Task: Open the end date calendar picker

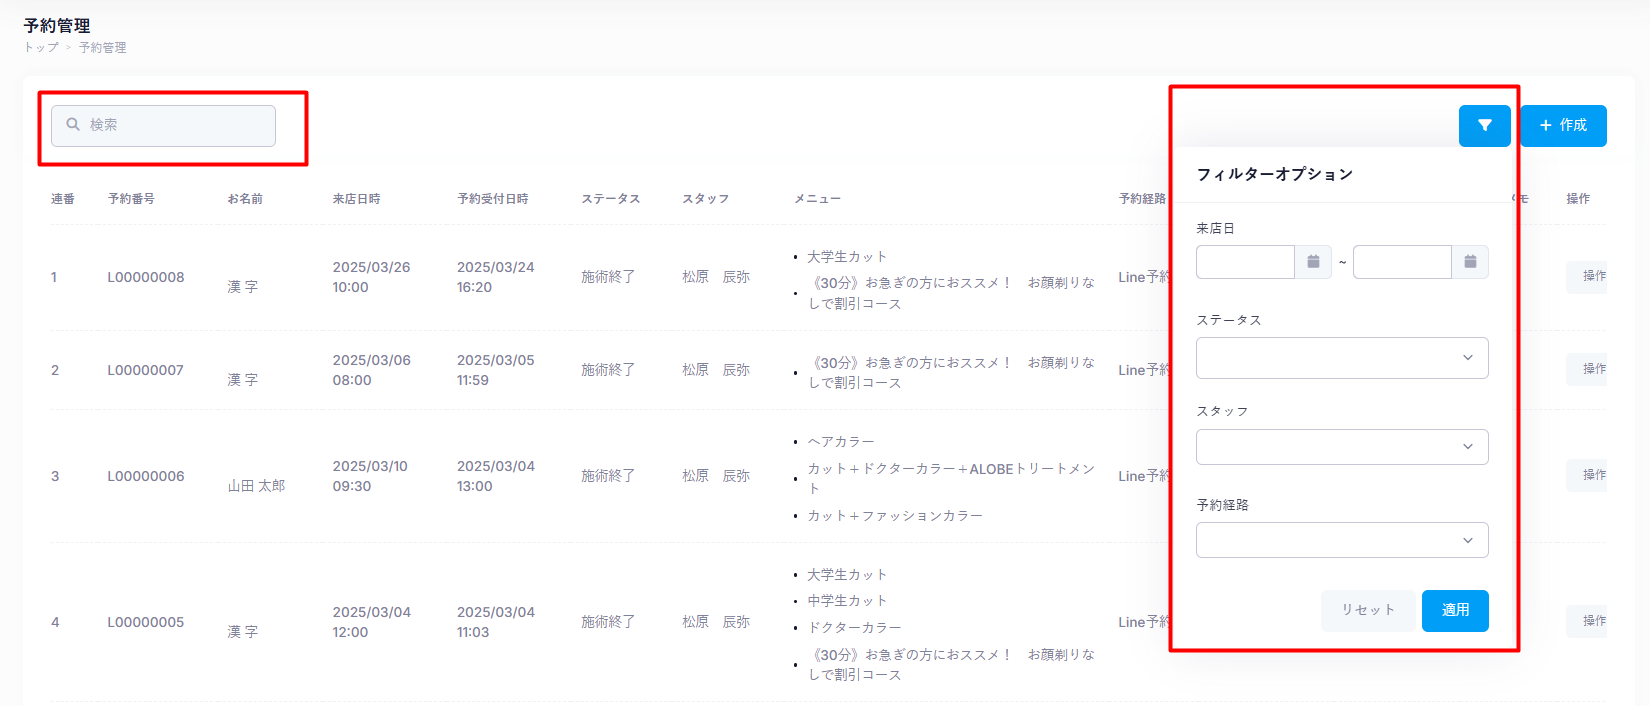Action: click(1470, 262)
